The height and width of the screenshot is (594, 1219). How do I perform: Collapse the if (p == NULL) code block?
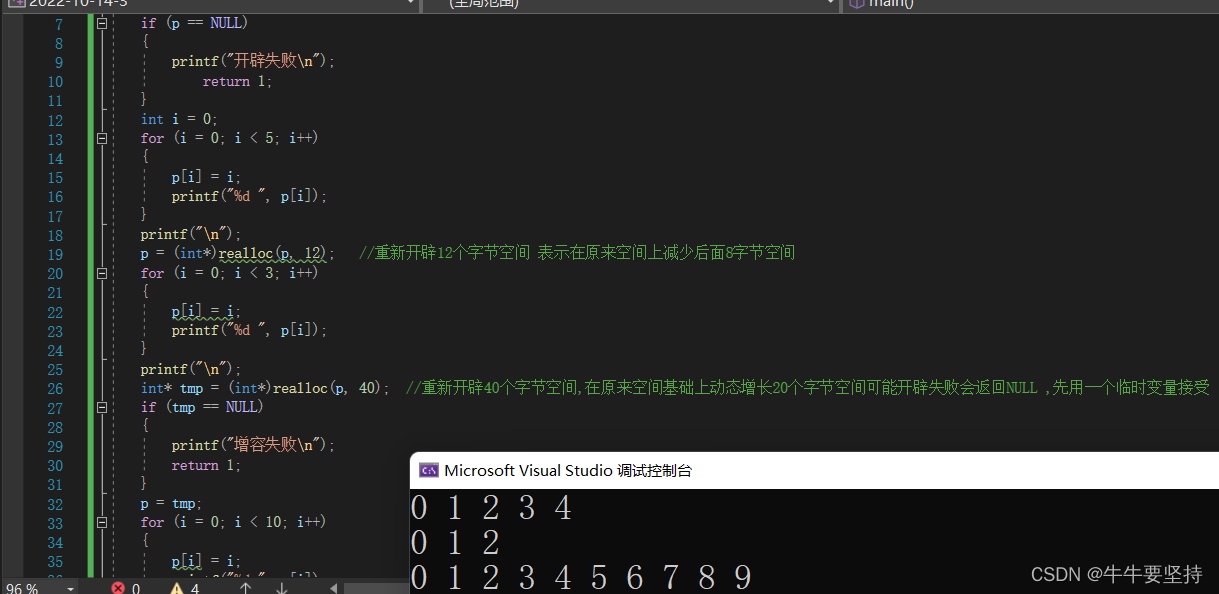(x=101, y=22)
